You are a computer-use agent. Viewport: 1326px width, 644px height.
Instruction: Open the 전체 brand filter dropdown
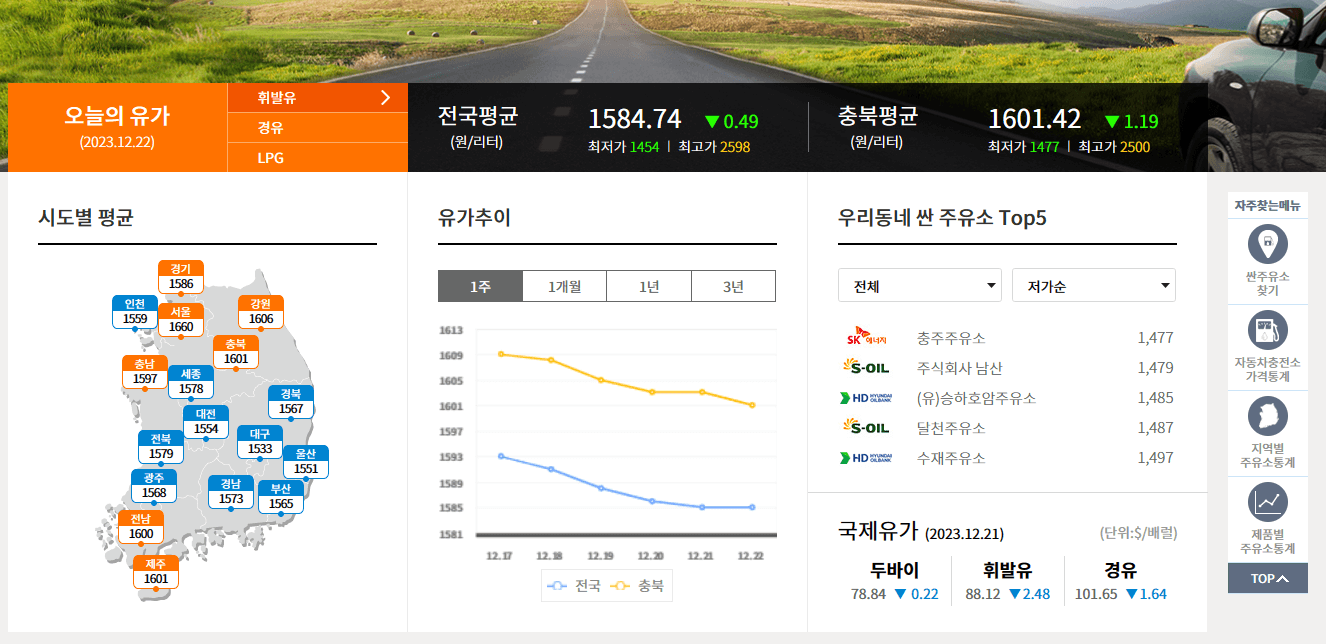pyautogui.click(x=919, y=285)
